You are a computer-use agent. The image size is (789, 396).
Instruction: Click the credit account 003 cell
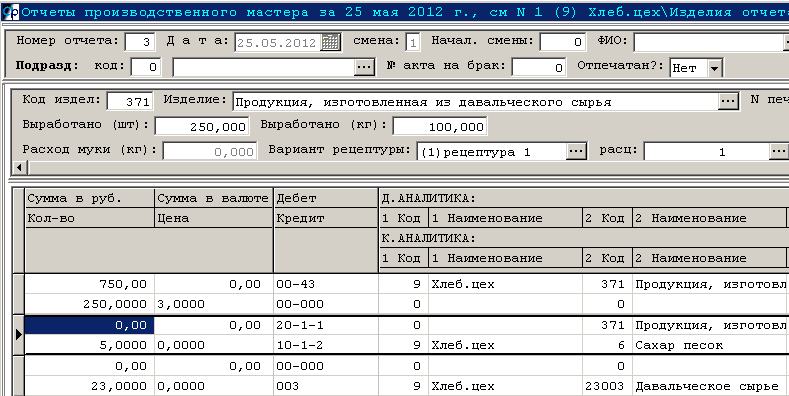click(x=326, y=386)
